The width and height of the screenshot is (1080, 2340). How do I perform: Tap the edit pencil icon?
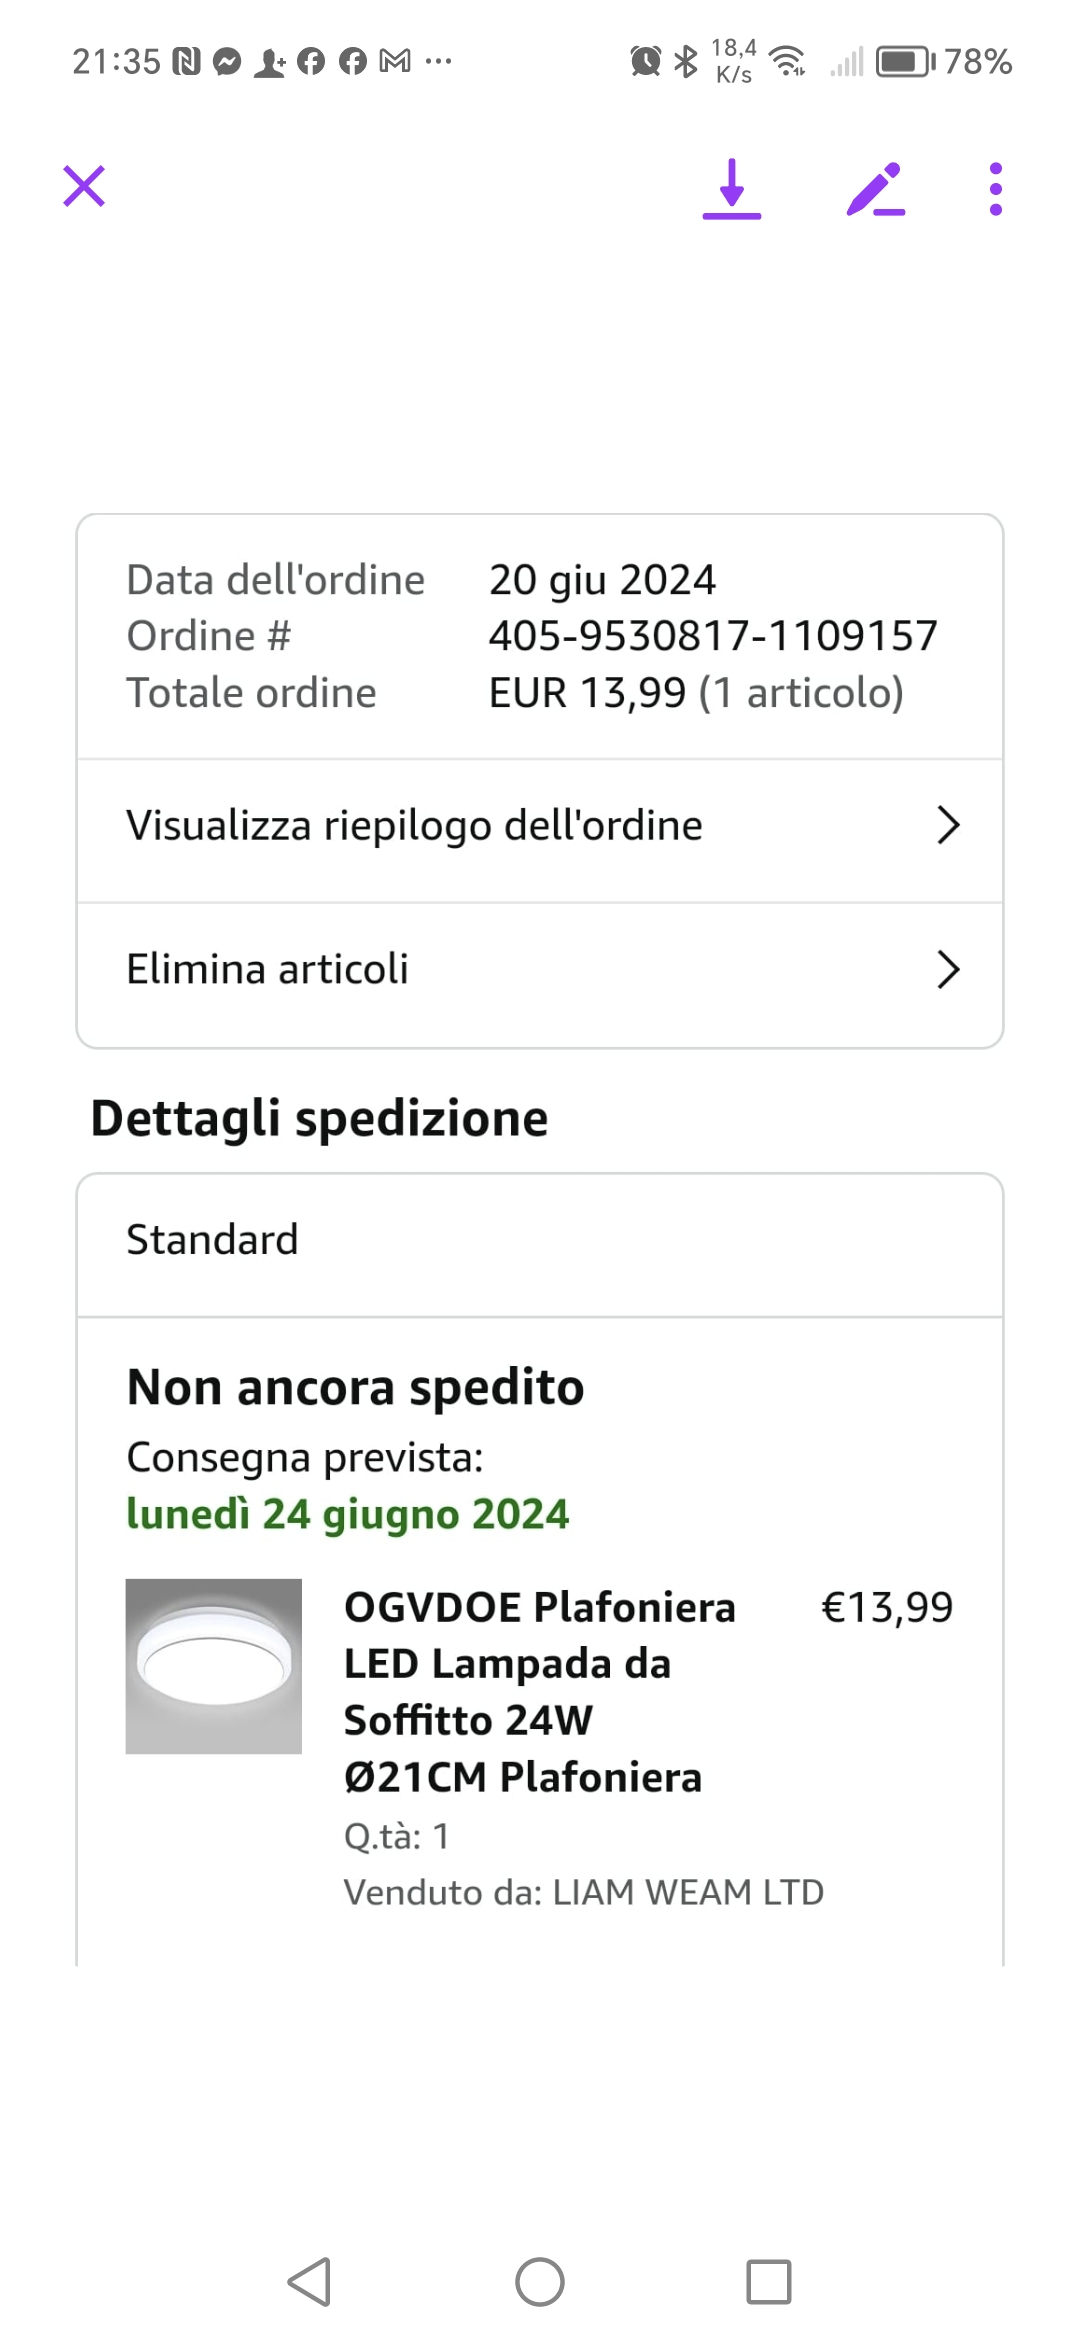(875, 189)
